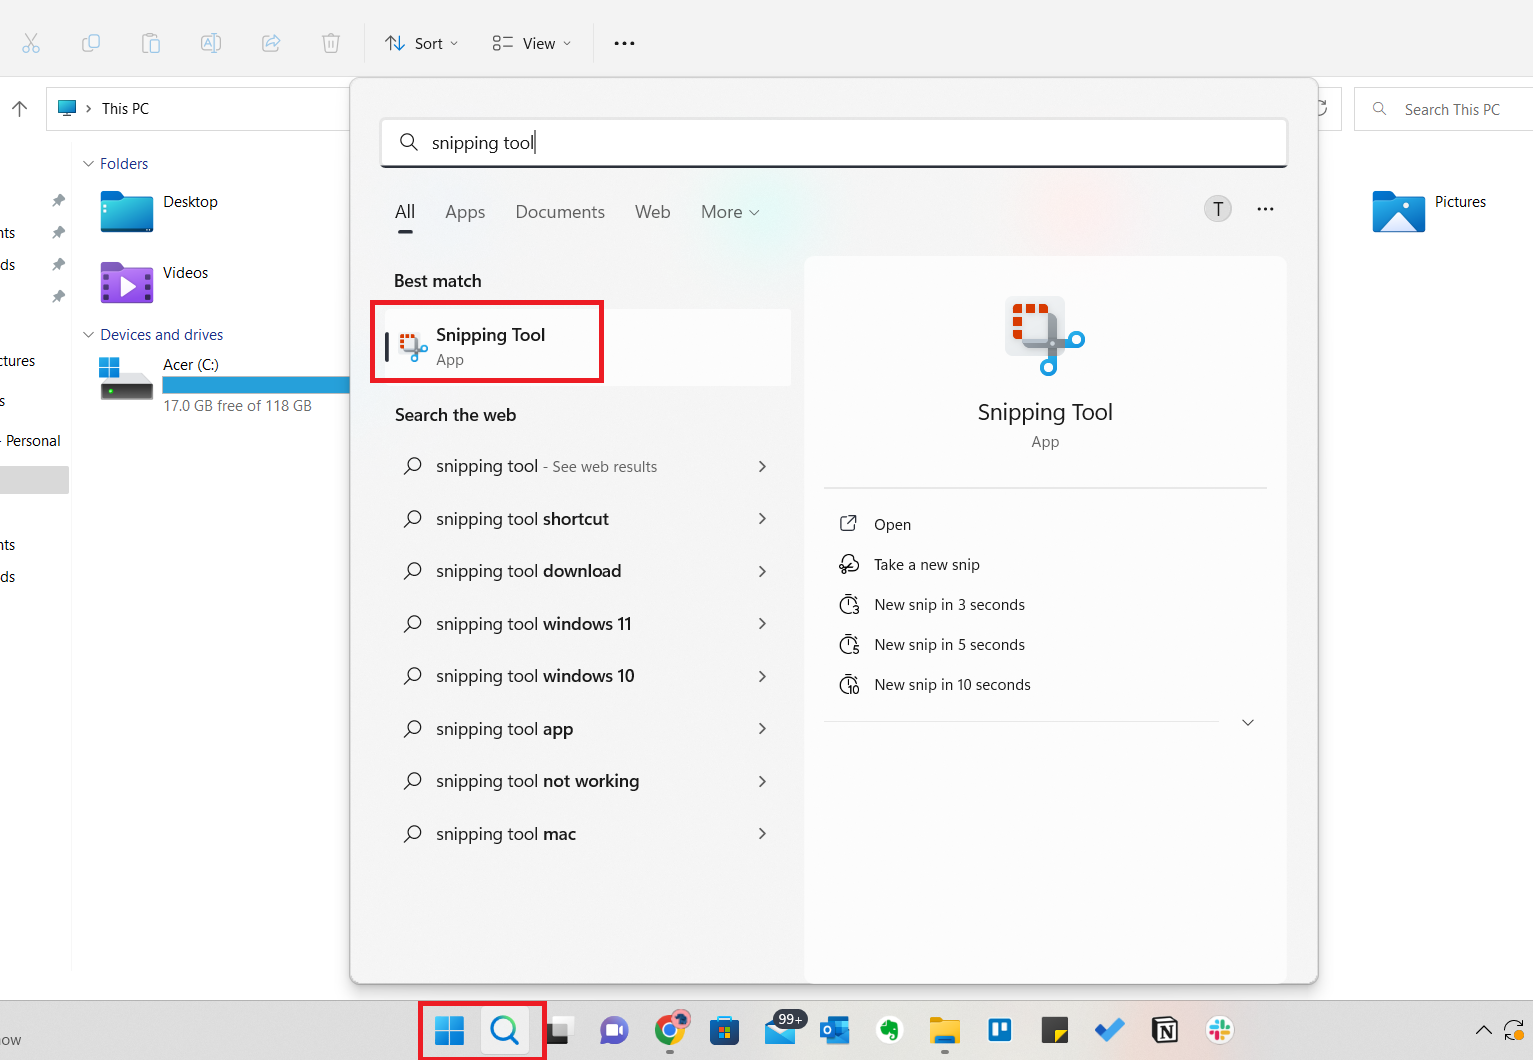Click the Delete trash icon in File Explorer

click(331, 43)
